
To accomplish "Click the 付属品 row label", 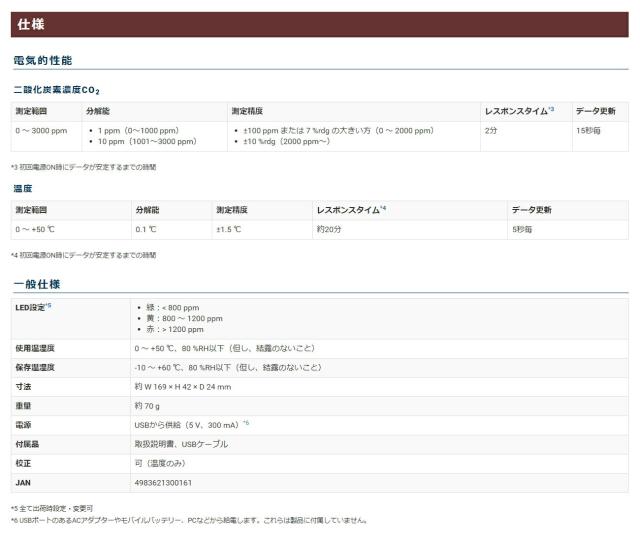I will pos(27,444).
